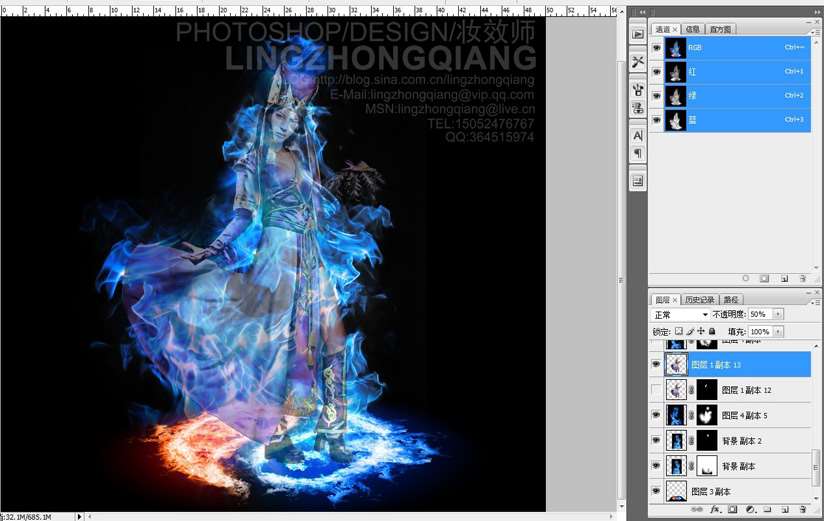
Task: Select the layer mask thumbnail of 图层 4 副本 5
Action: point(707,415)
